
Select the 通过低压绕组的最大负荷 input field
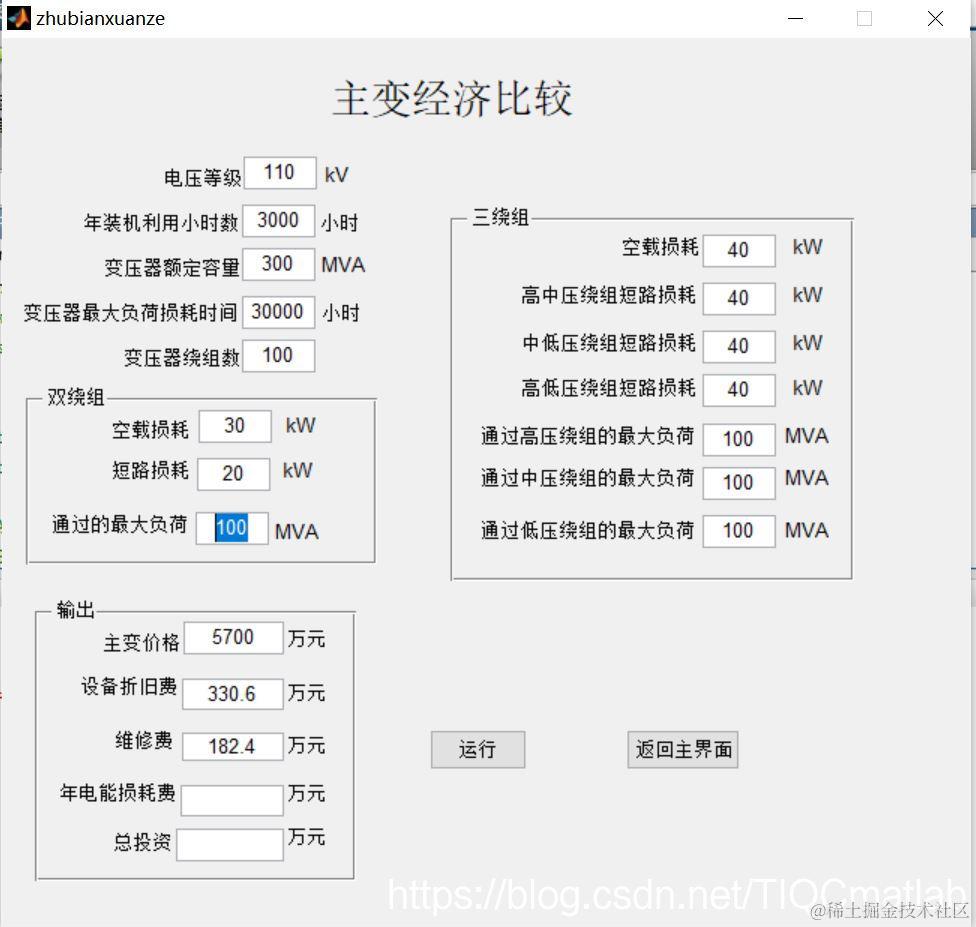coord(739,531)
